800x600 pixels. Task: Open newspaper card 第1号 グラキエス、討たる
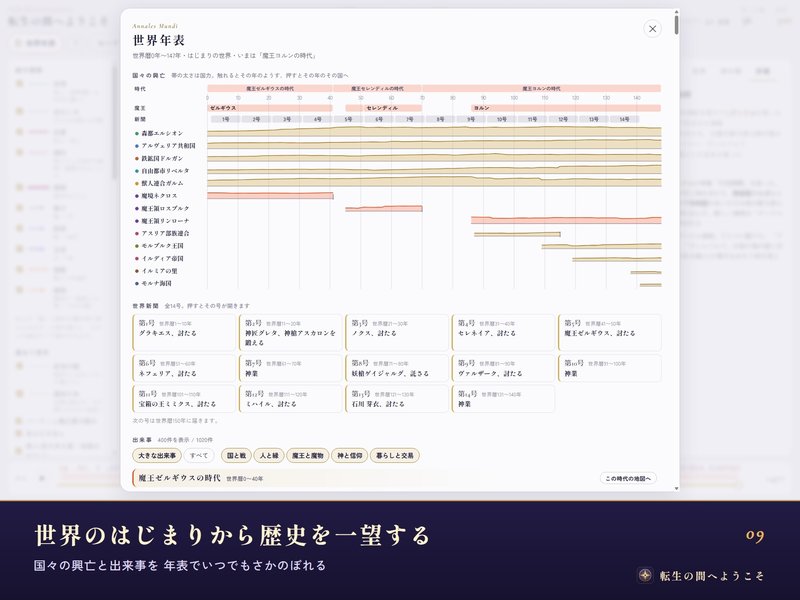[184, 333]
